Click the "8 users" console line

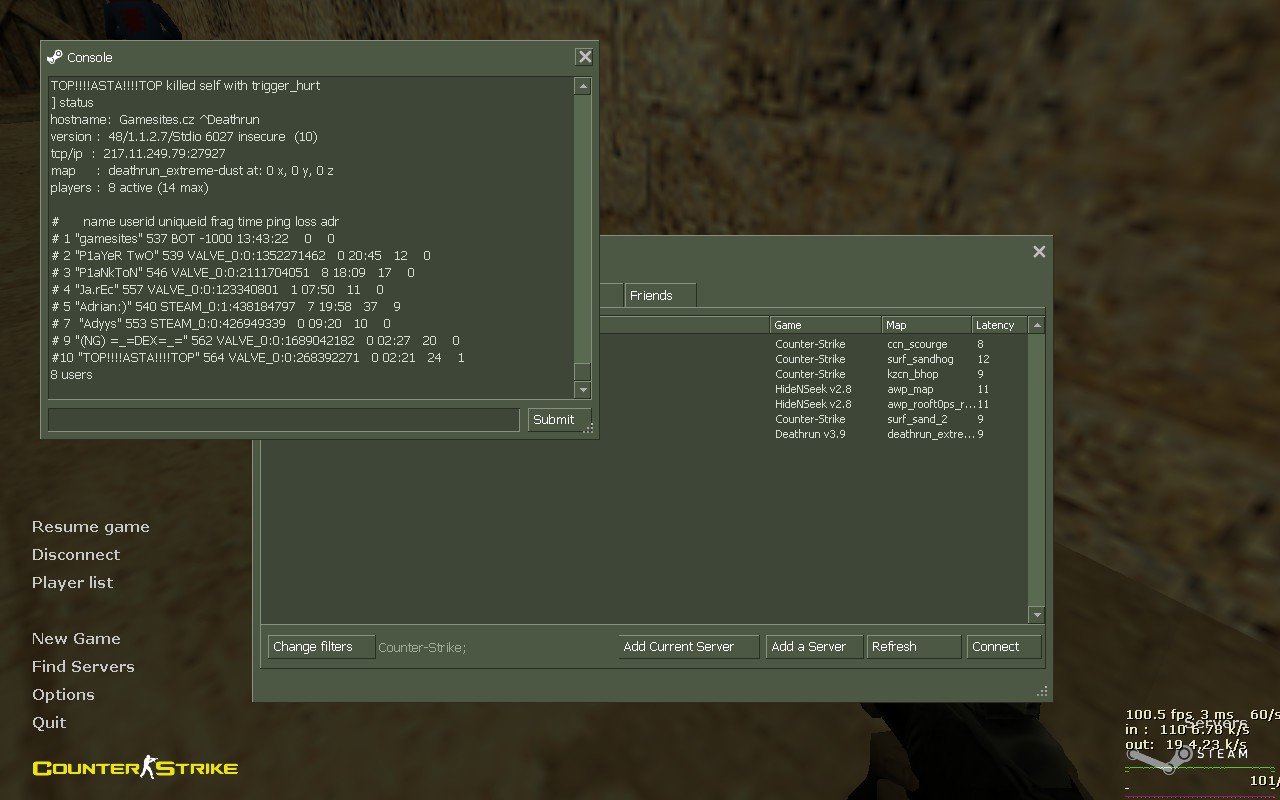[71, 375]
